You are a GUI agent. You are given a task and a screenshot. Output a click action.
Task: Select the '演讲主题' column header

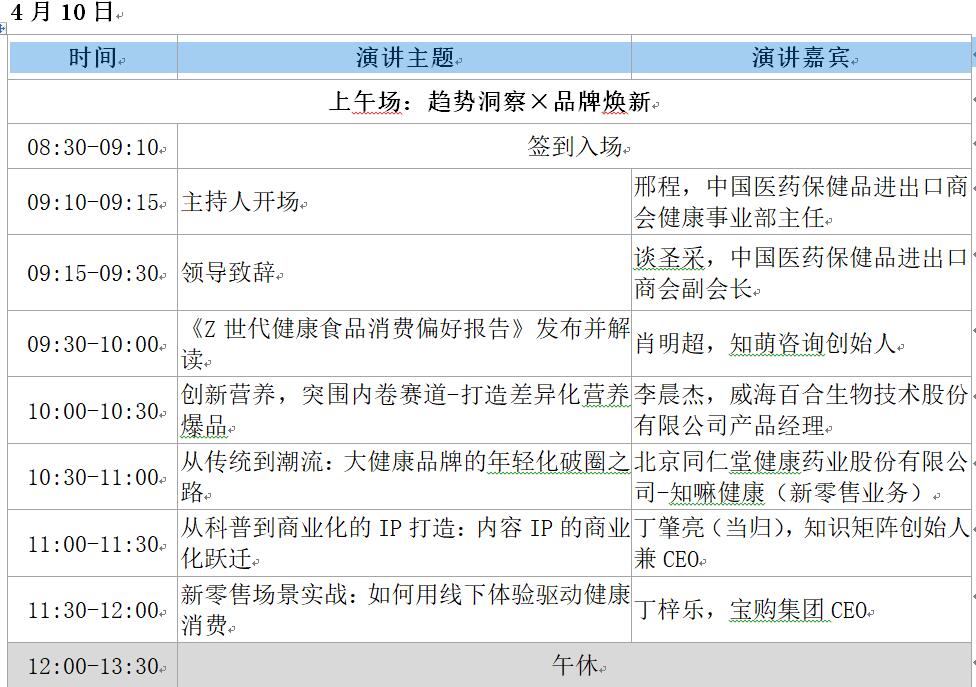[405, 57]
